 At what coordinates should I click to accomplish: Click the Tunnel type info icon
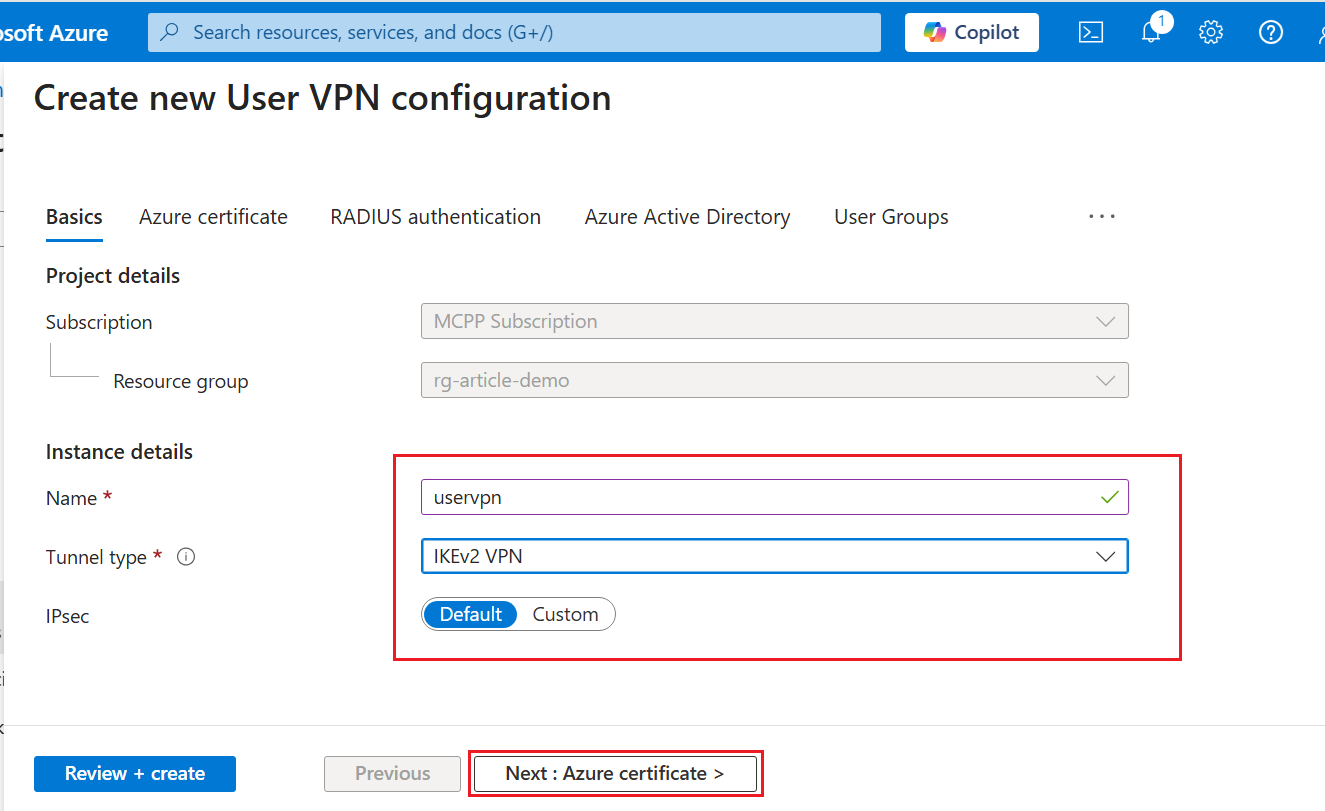tap(185, 557)
